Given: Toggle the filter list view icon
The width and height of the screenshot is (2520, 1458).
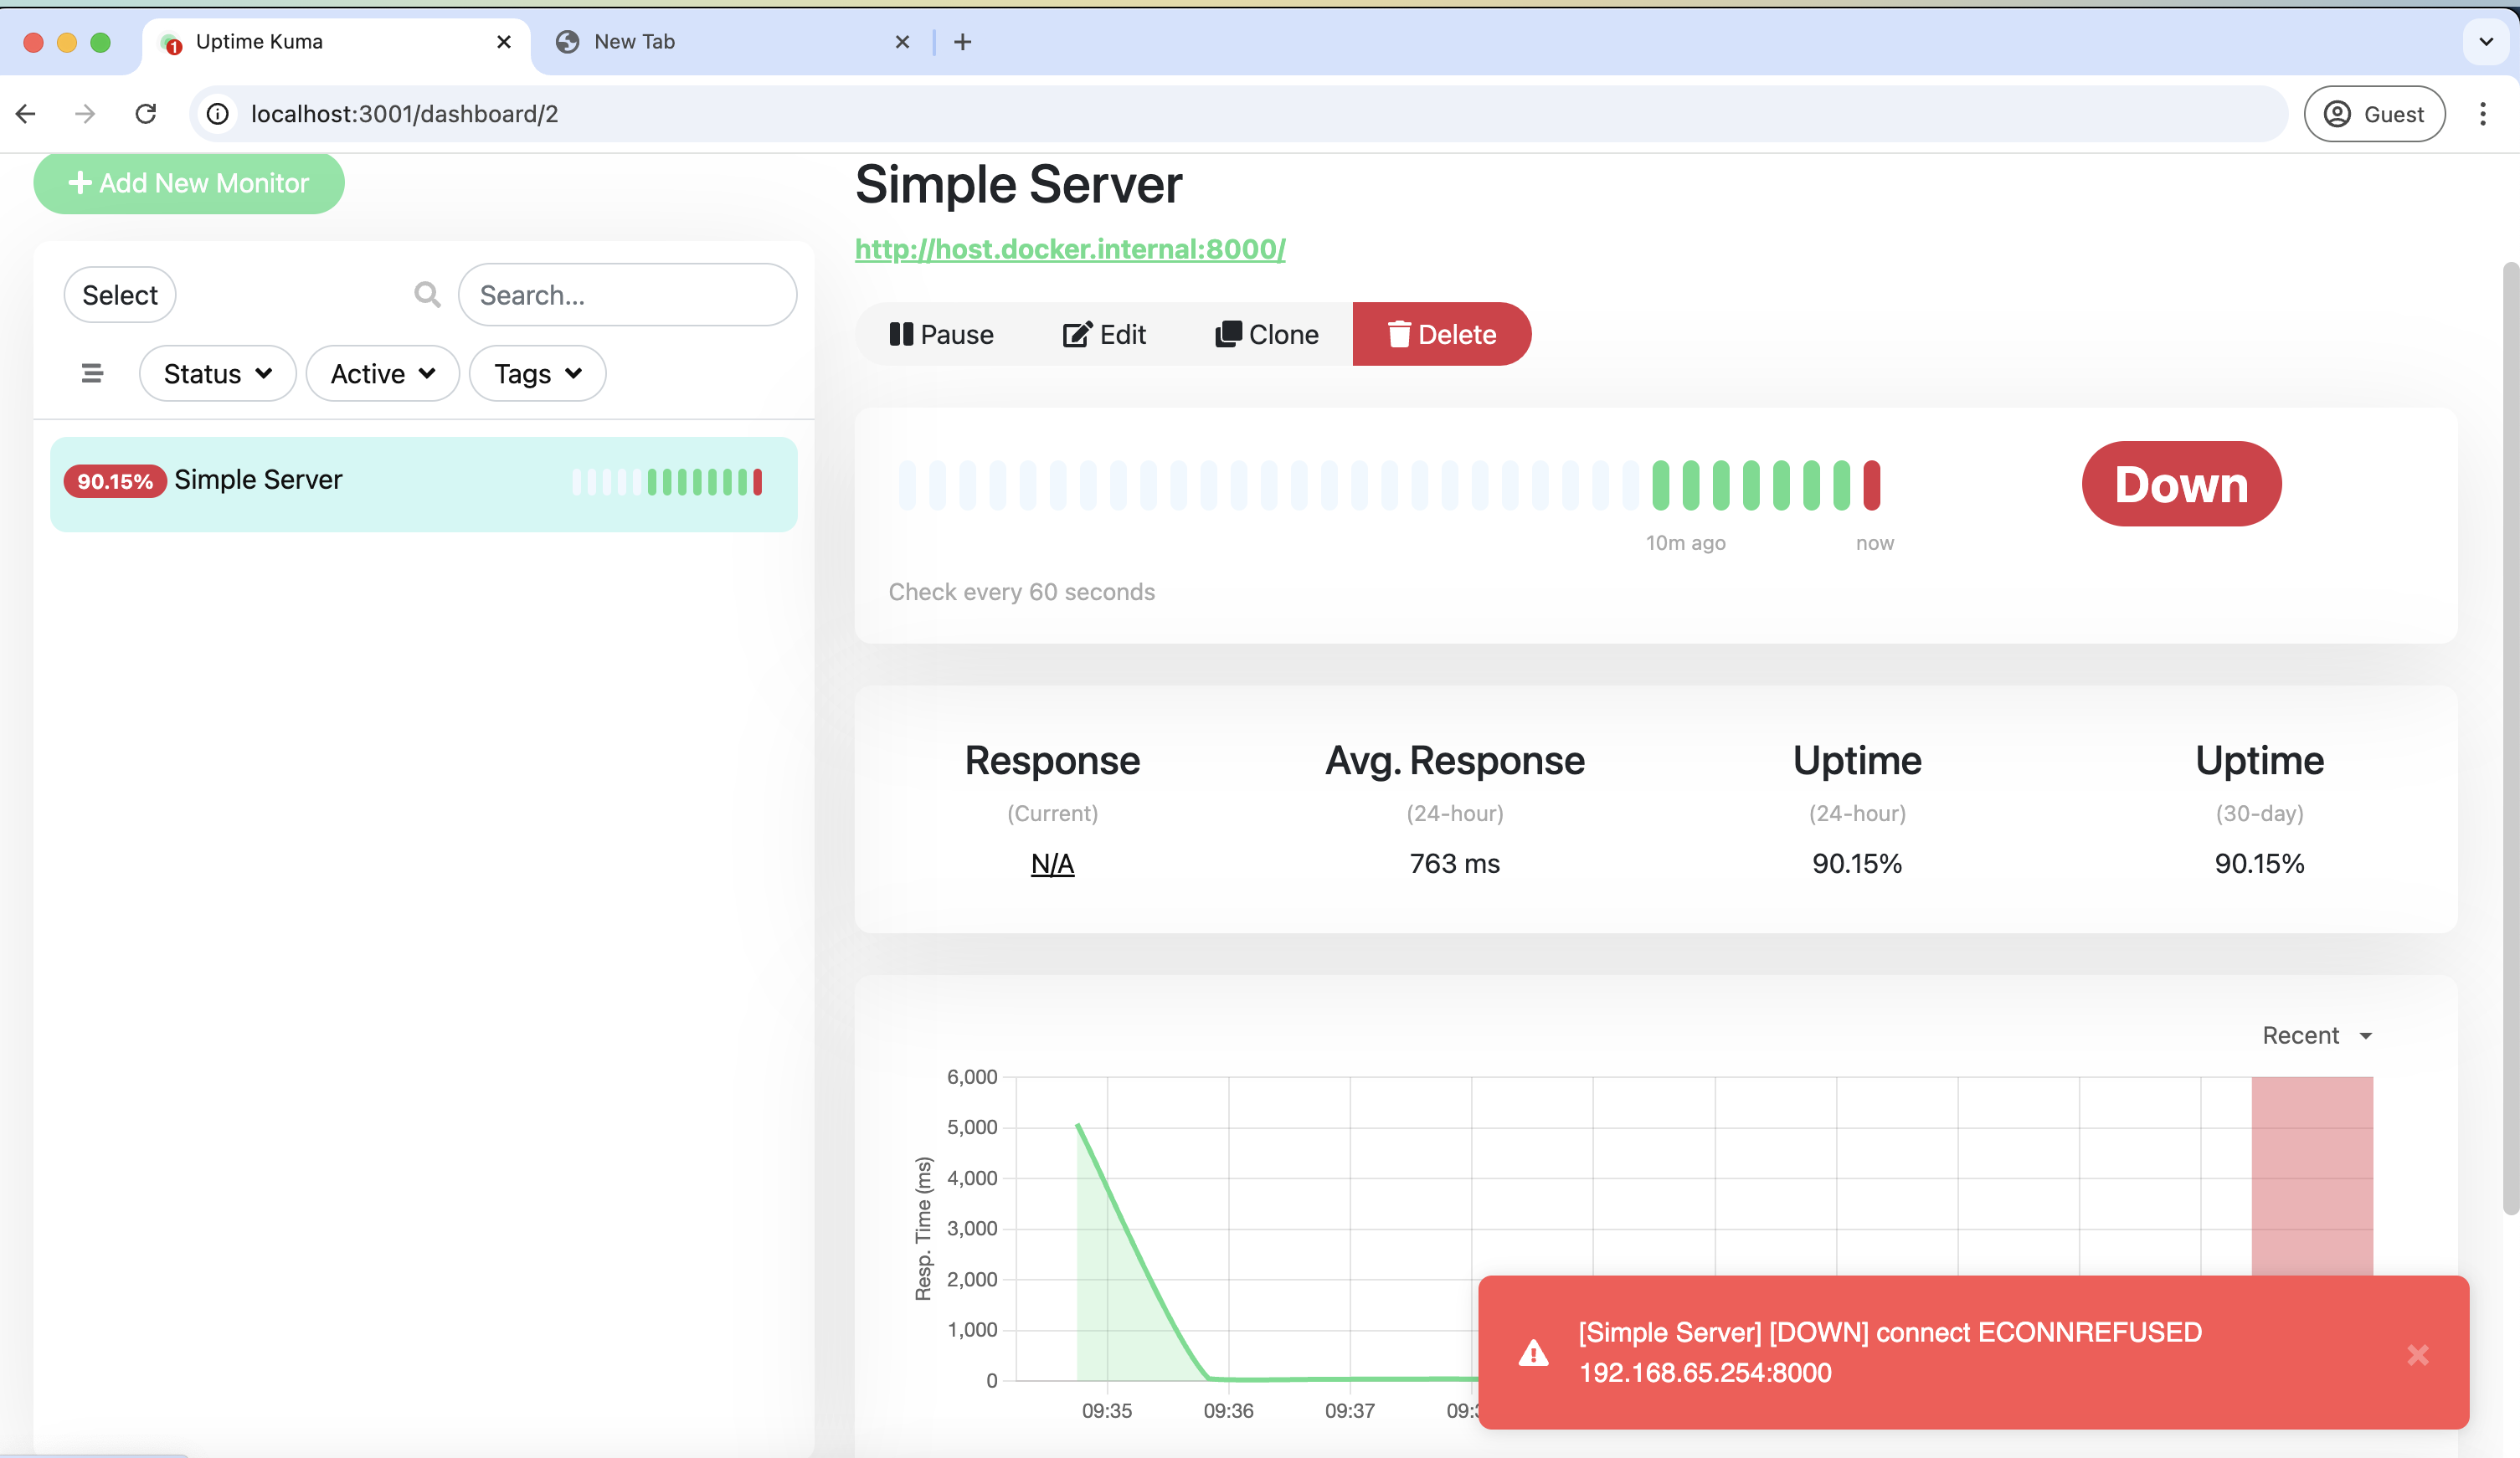Looking at the screenshot, I should pos(91,373).
